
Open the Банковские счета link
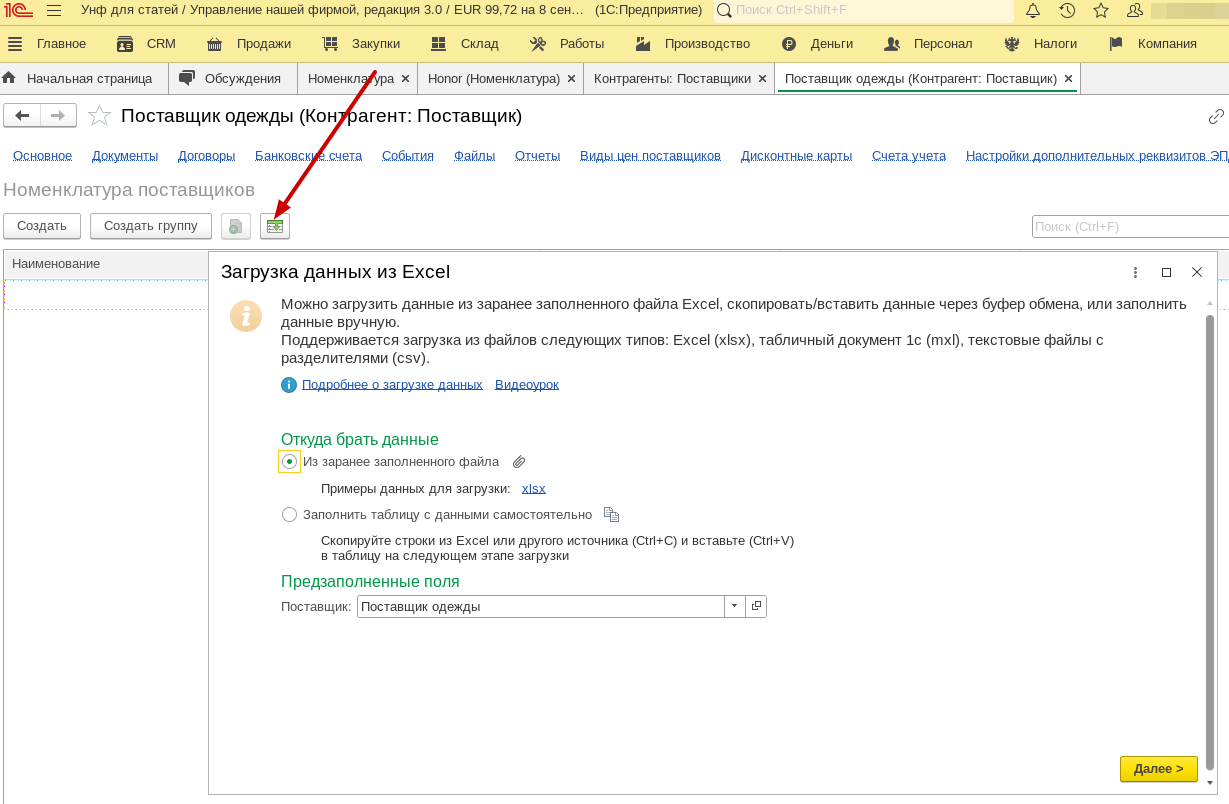[308, 156]
